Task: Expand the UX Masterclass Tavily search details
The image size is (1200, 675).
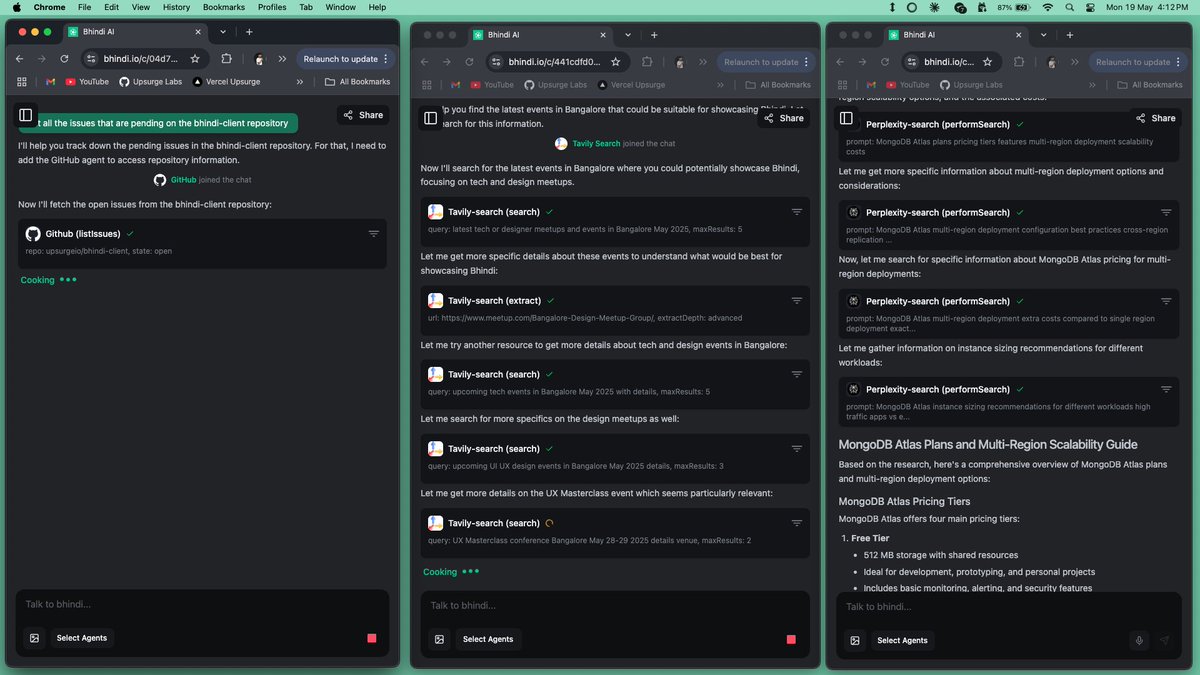Action: [797, 523]
